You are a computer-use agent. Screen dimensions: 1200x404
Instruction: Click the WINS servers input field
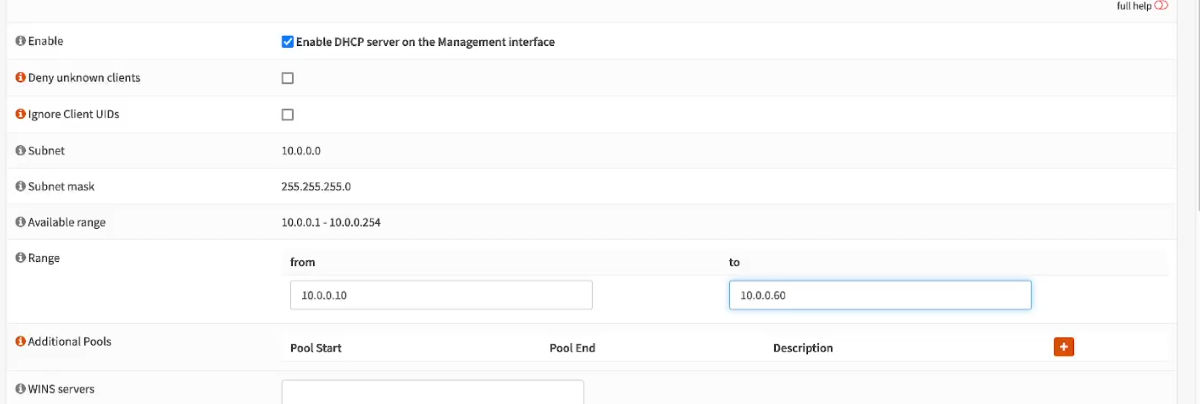pyautogui.click(x=433, y=392)
